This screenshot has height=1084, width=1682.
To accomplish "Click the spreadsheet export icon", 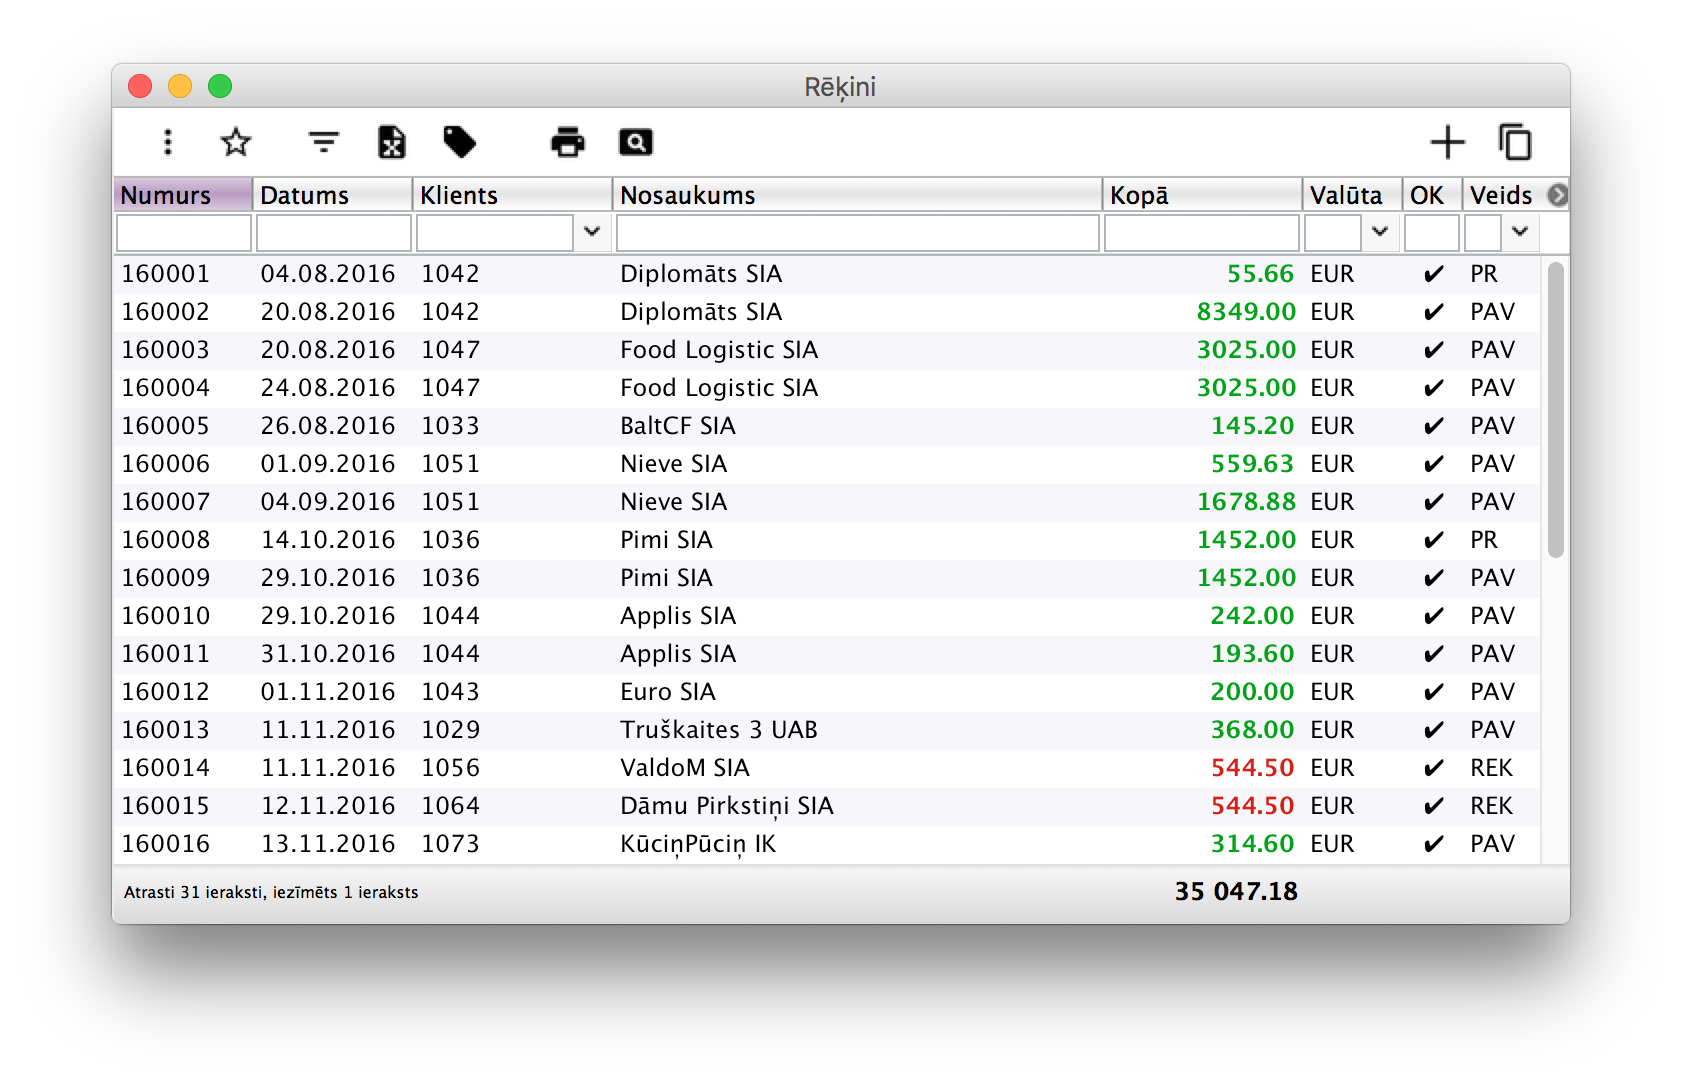I will [392, 142].
